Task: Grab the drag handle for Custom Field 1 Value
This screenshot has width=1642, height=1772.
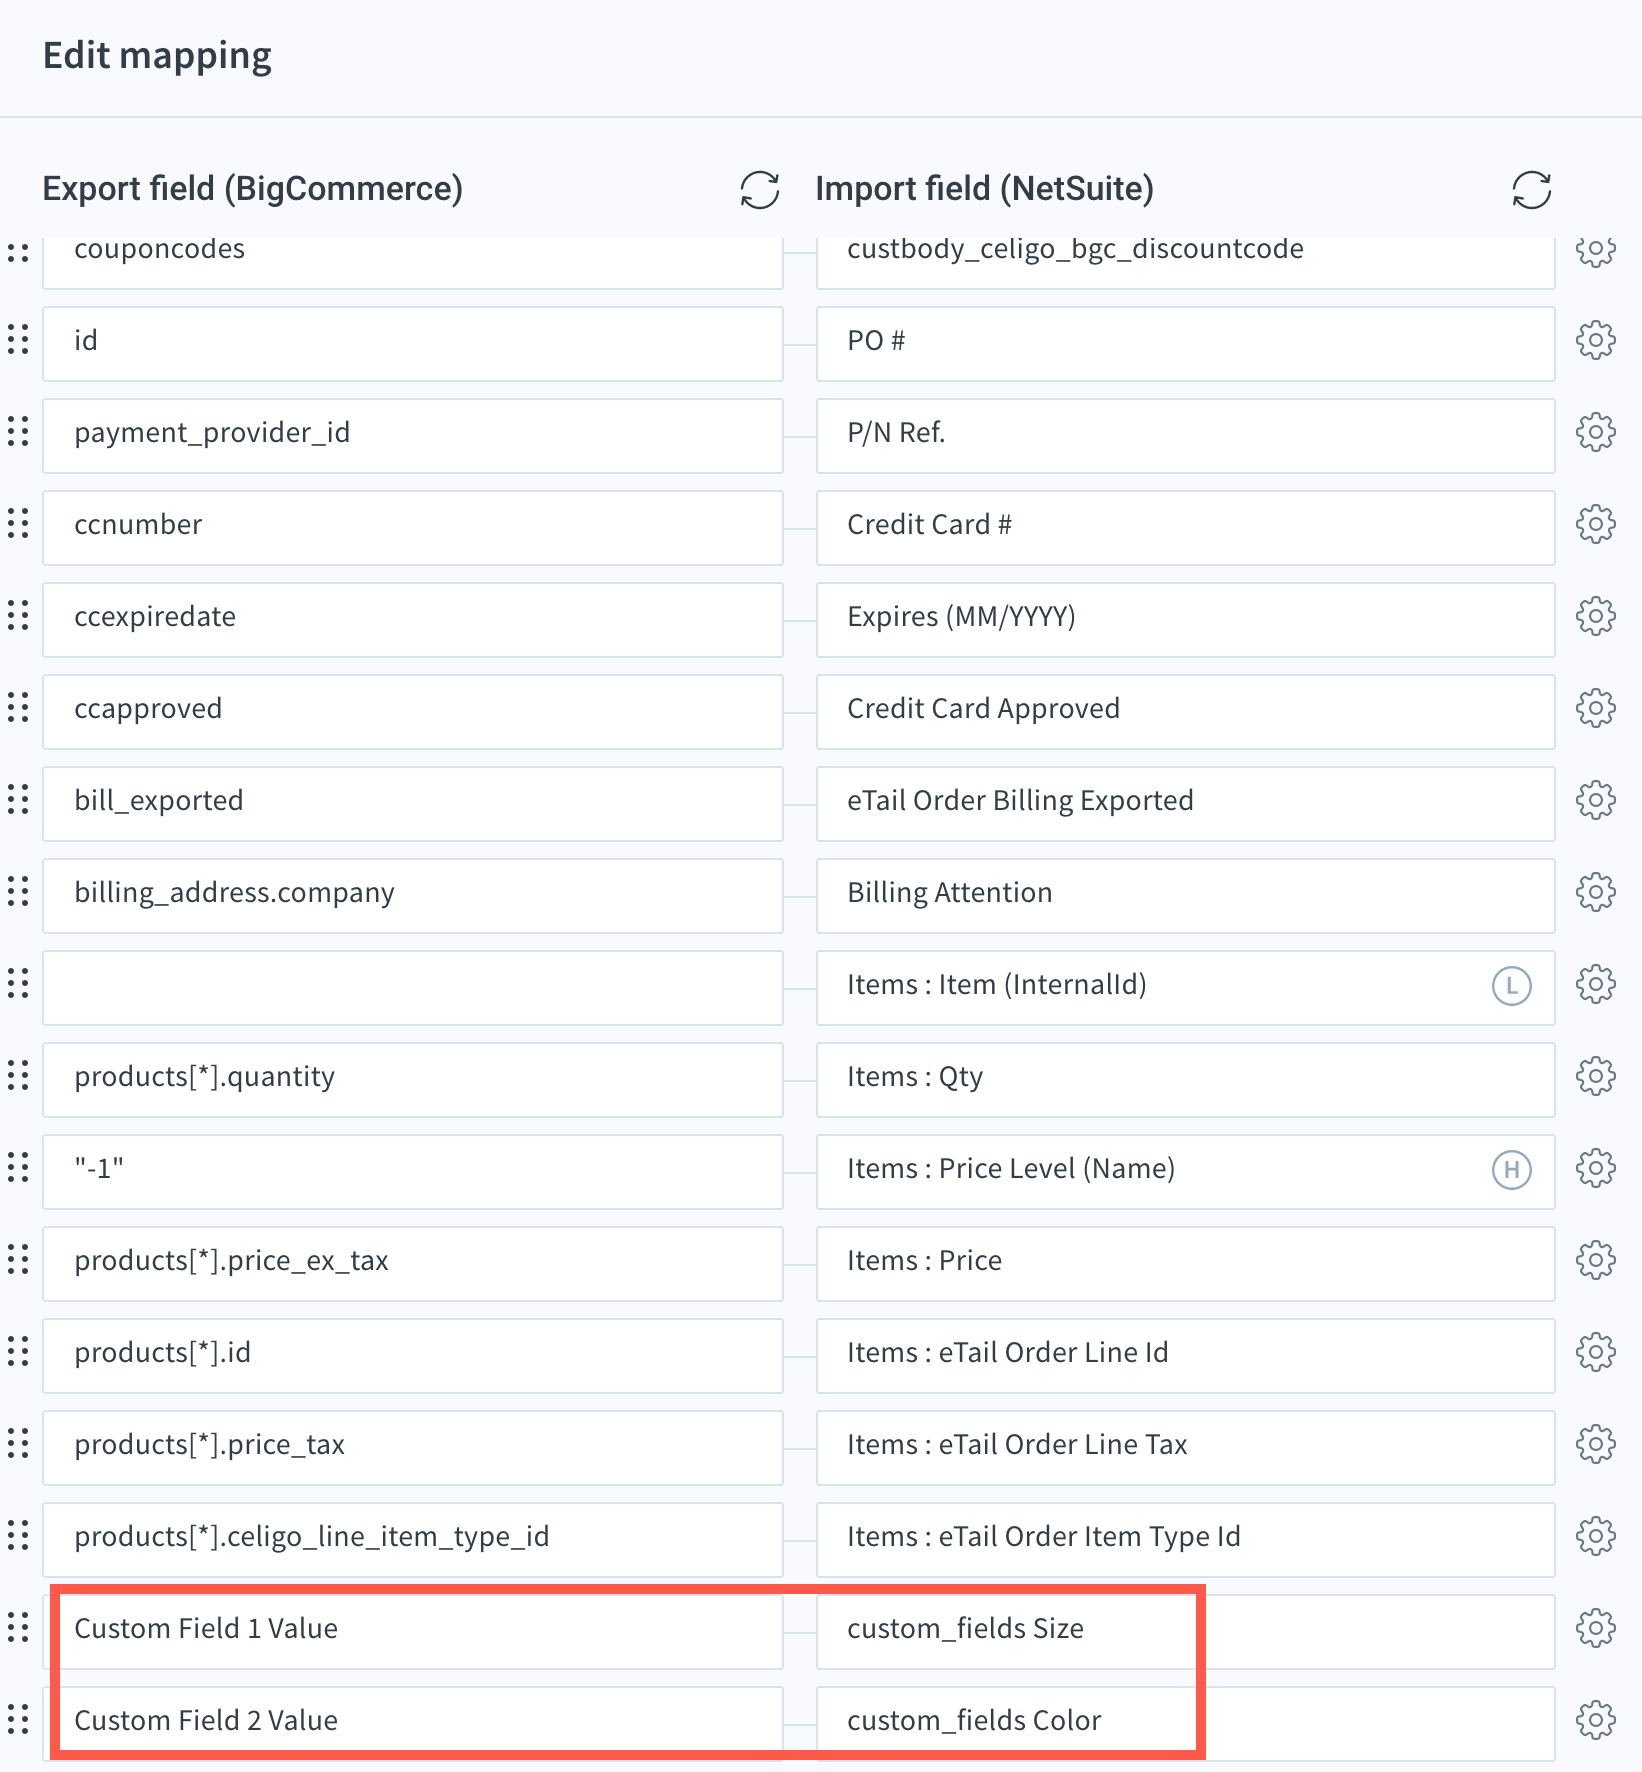Action: click(18, 1629)
